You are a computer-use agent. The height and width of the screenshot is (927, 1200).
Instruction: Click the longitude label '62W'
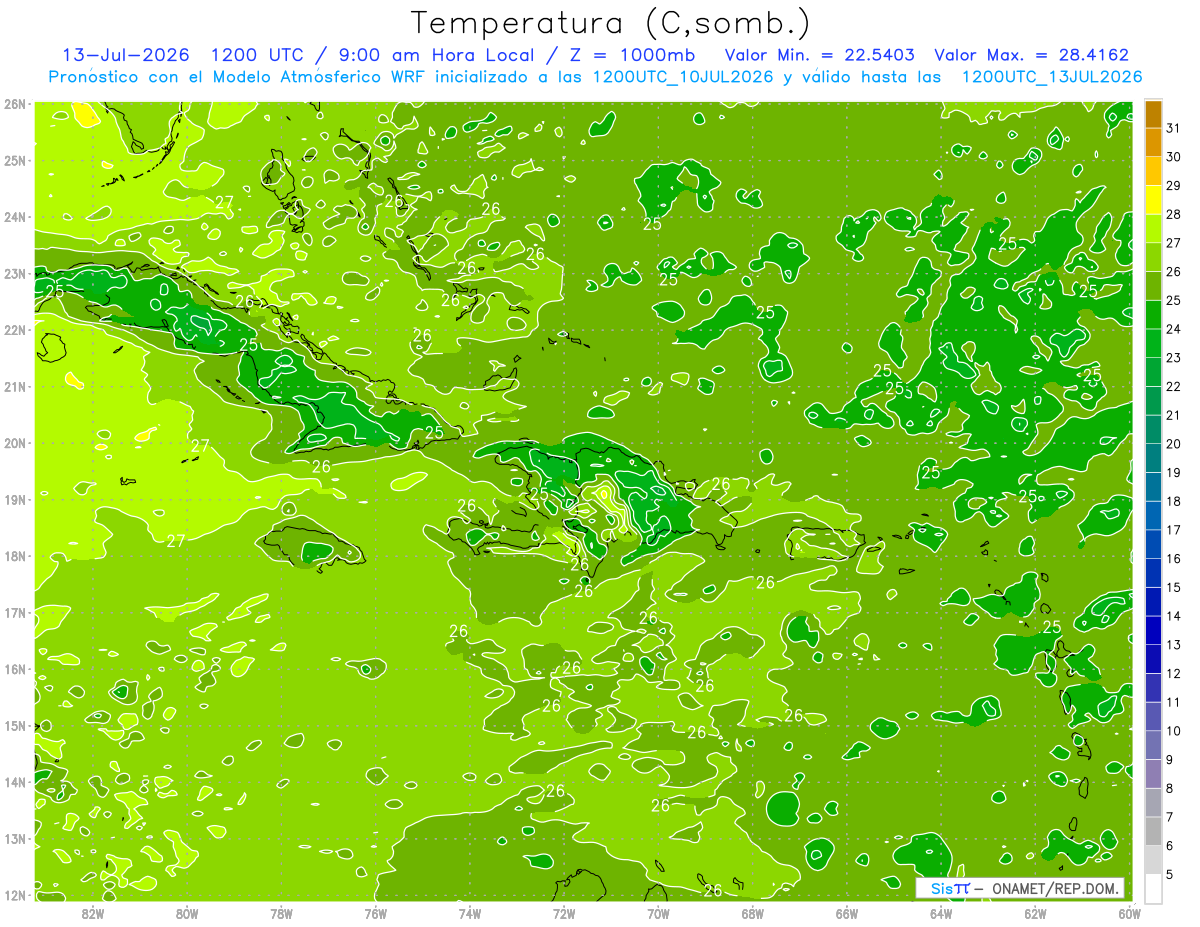coord(1035,913)
